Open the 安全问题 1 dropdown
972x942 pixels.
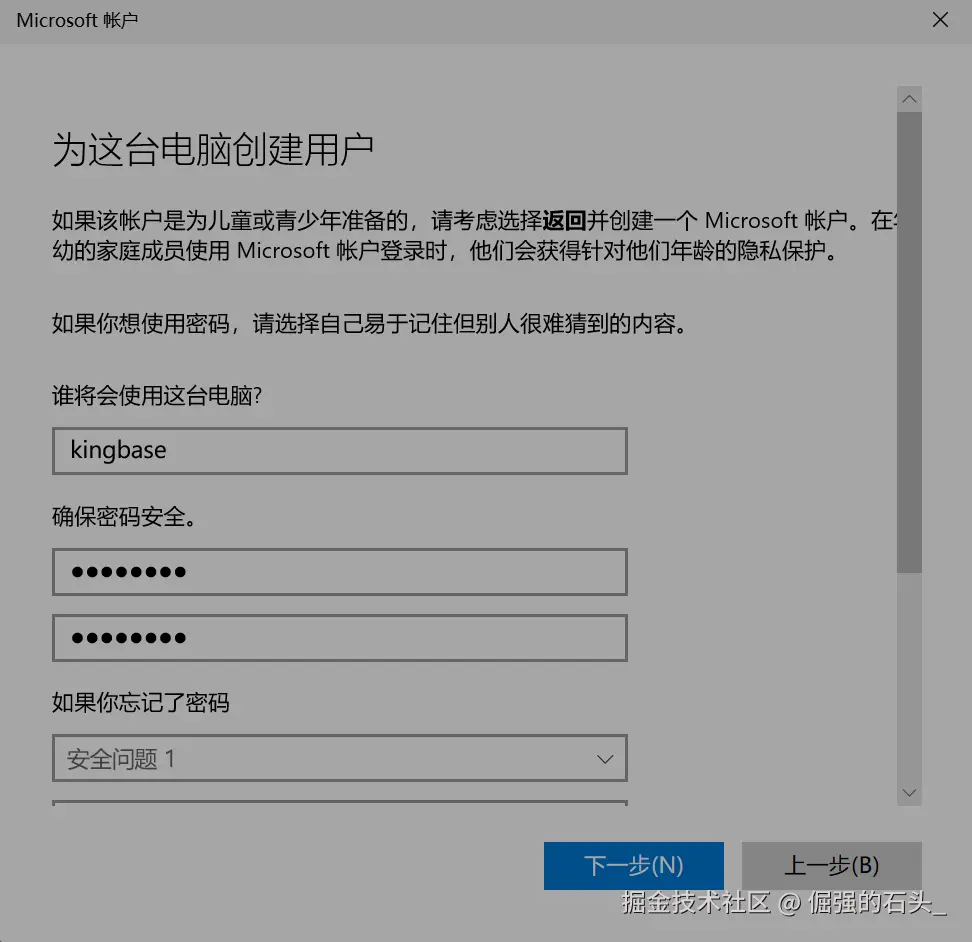(x=340, y=758)
